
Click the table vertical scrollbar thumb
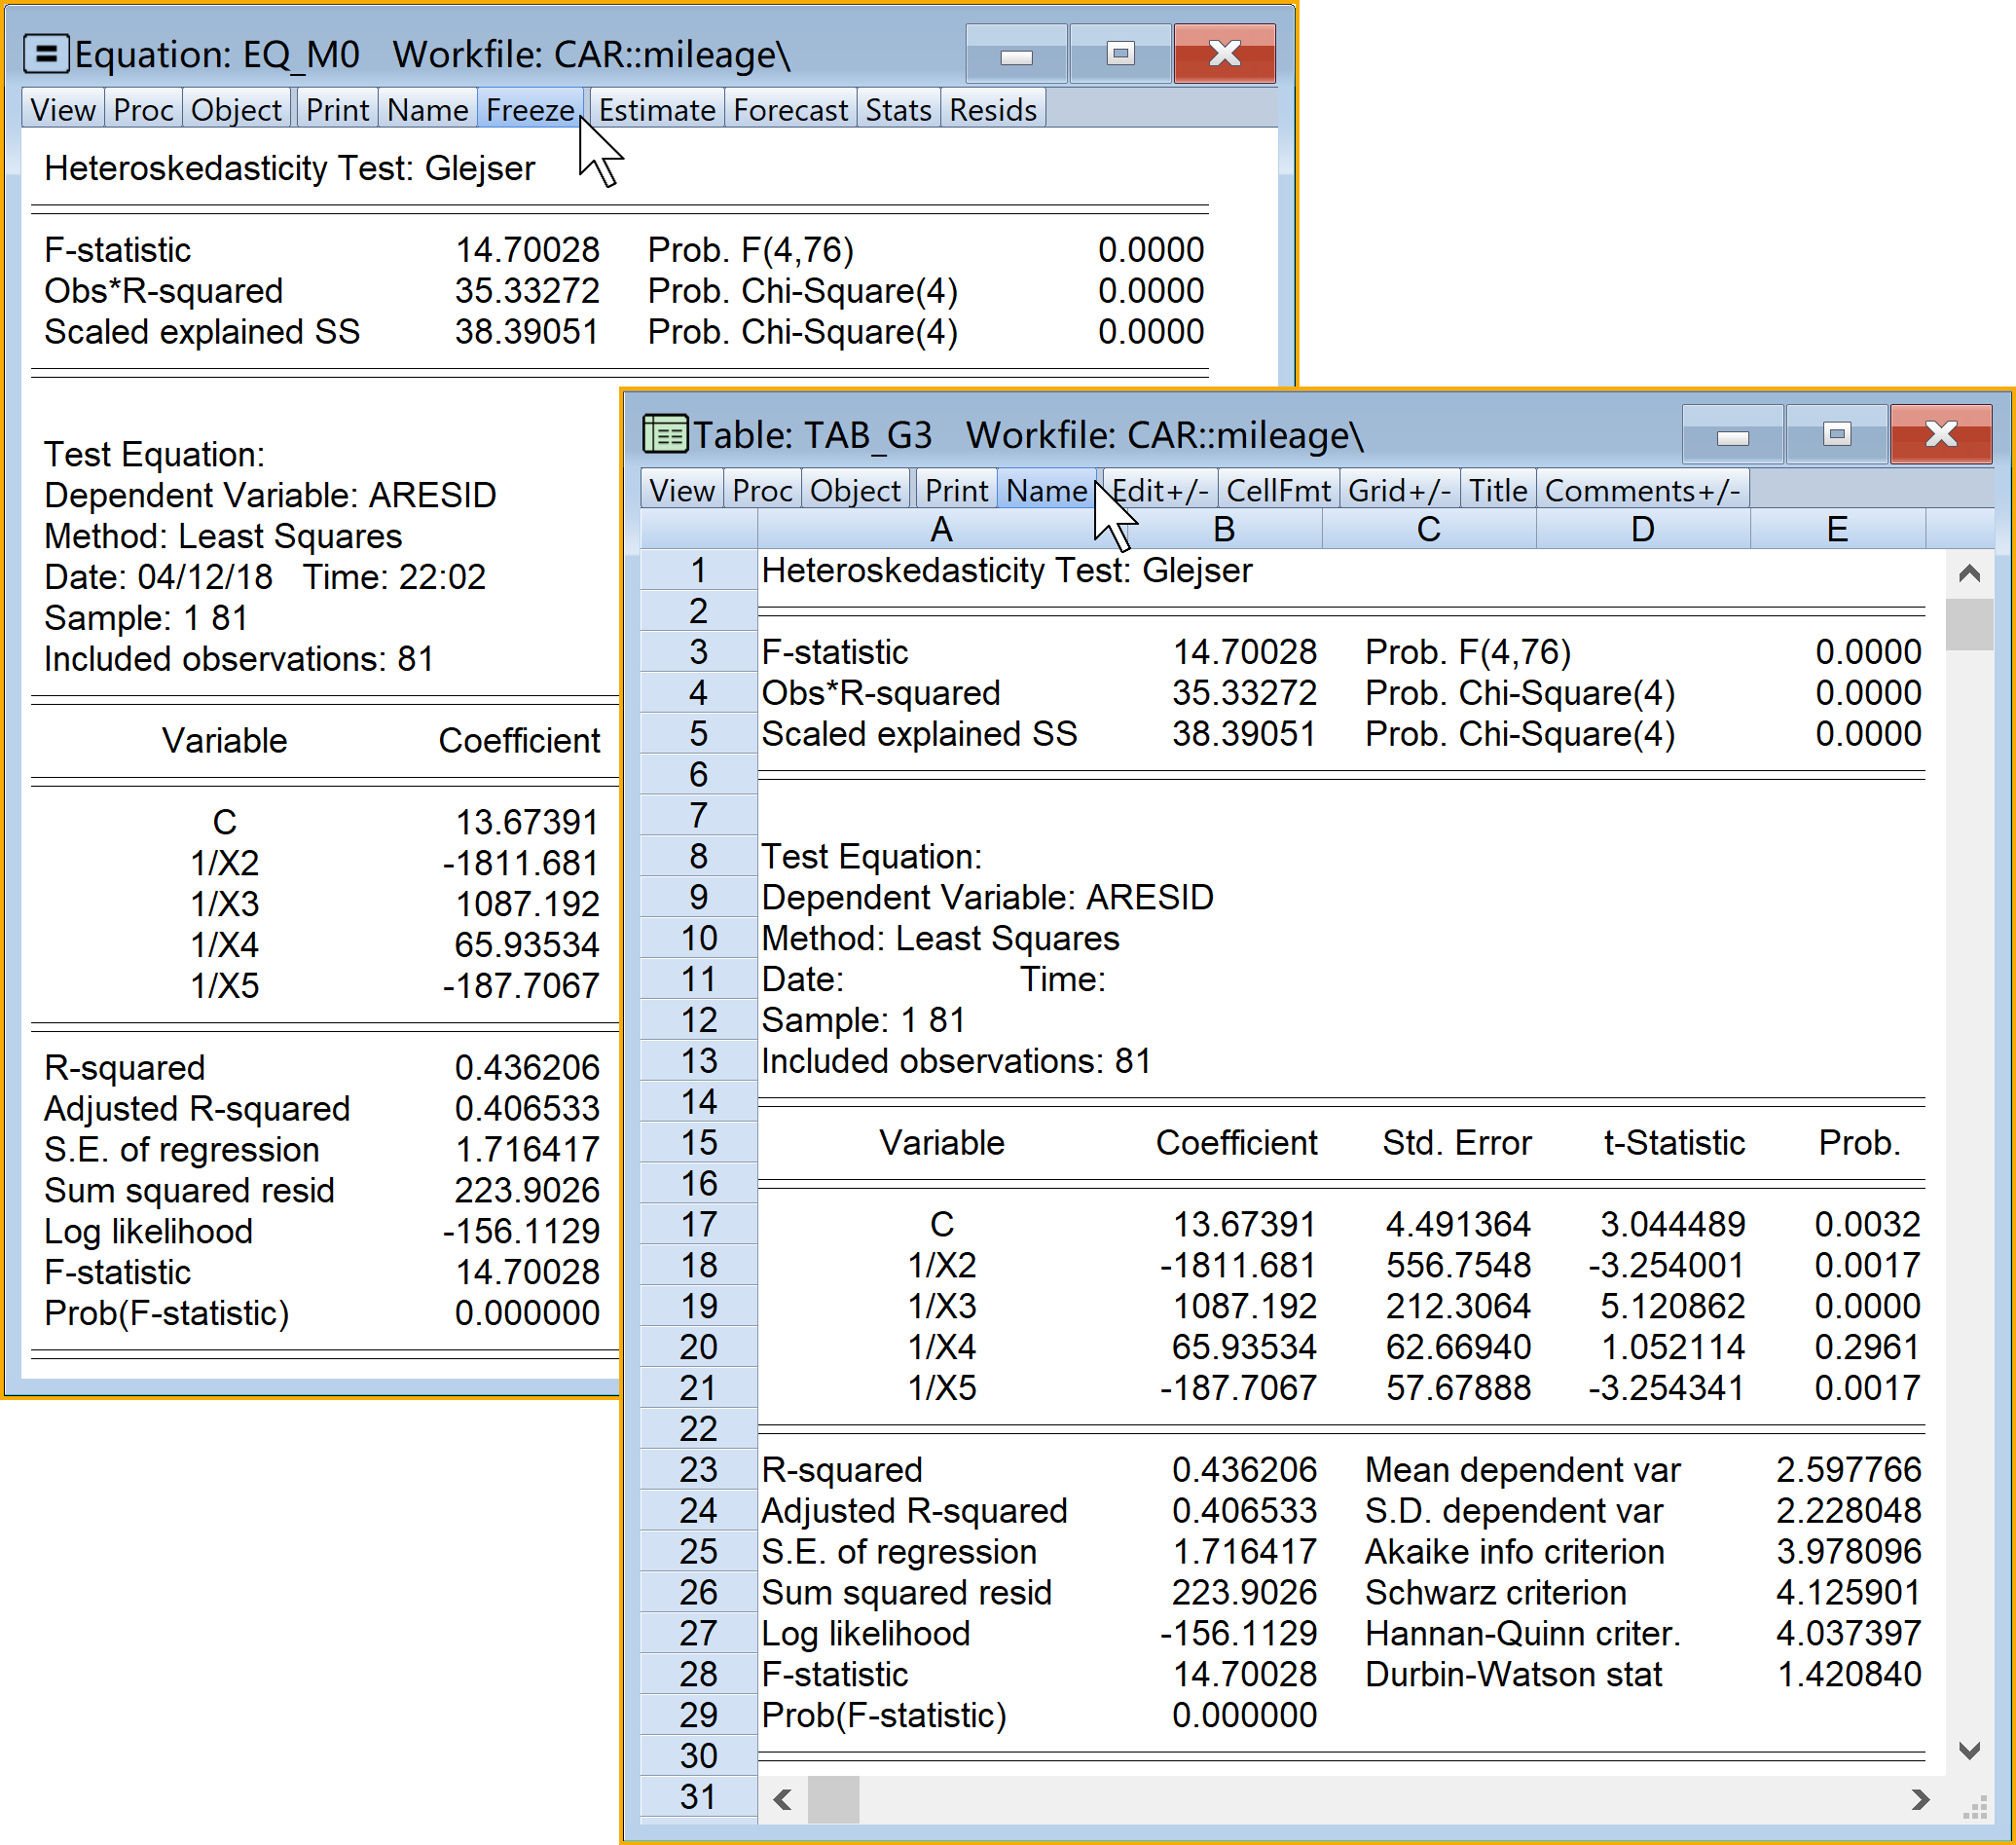tap(1969, 625)
